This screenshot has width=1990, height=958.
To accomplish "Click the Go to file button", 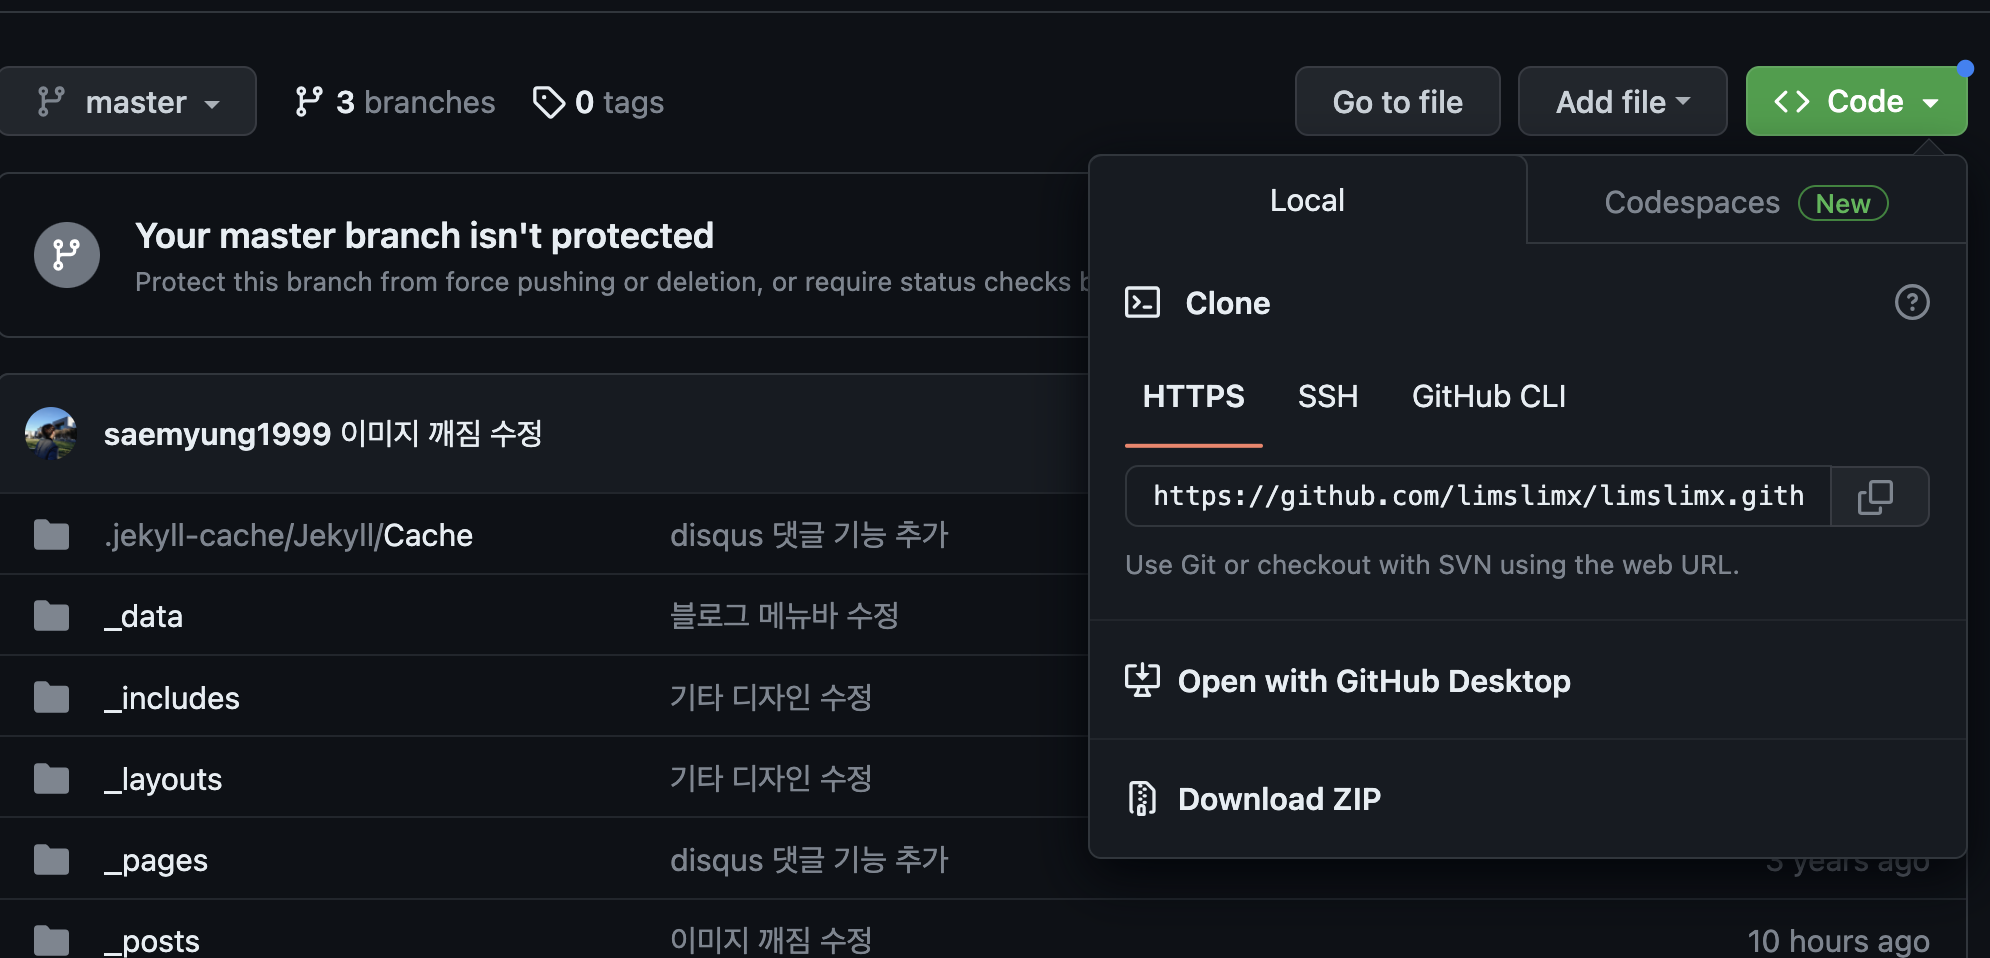I will (x=1398, y=100).
